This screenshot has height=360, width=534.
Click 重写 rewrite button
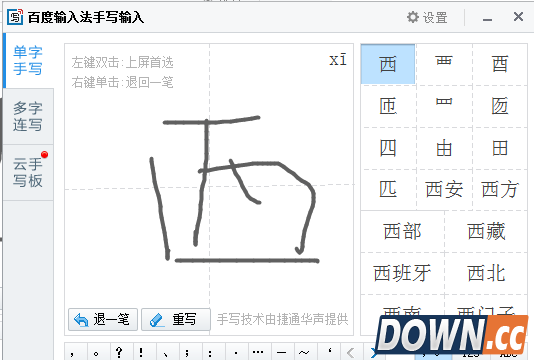[x=176, y=319]
